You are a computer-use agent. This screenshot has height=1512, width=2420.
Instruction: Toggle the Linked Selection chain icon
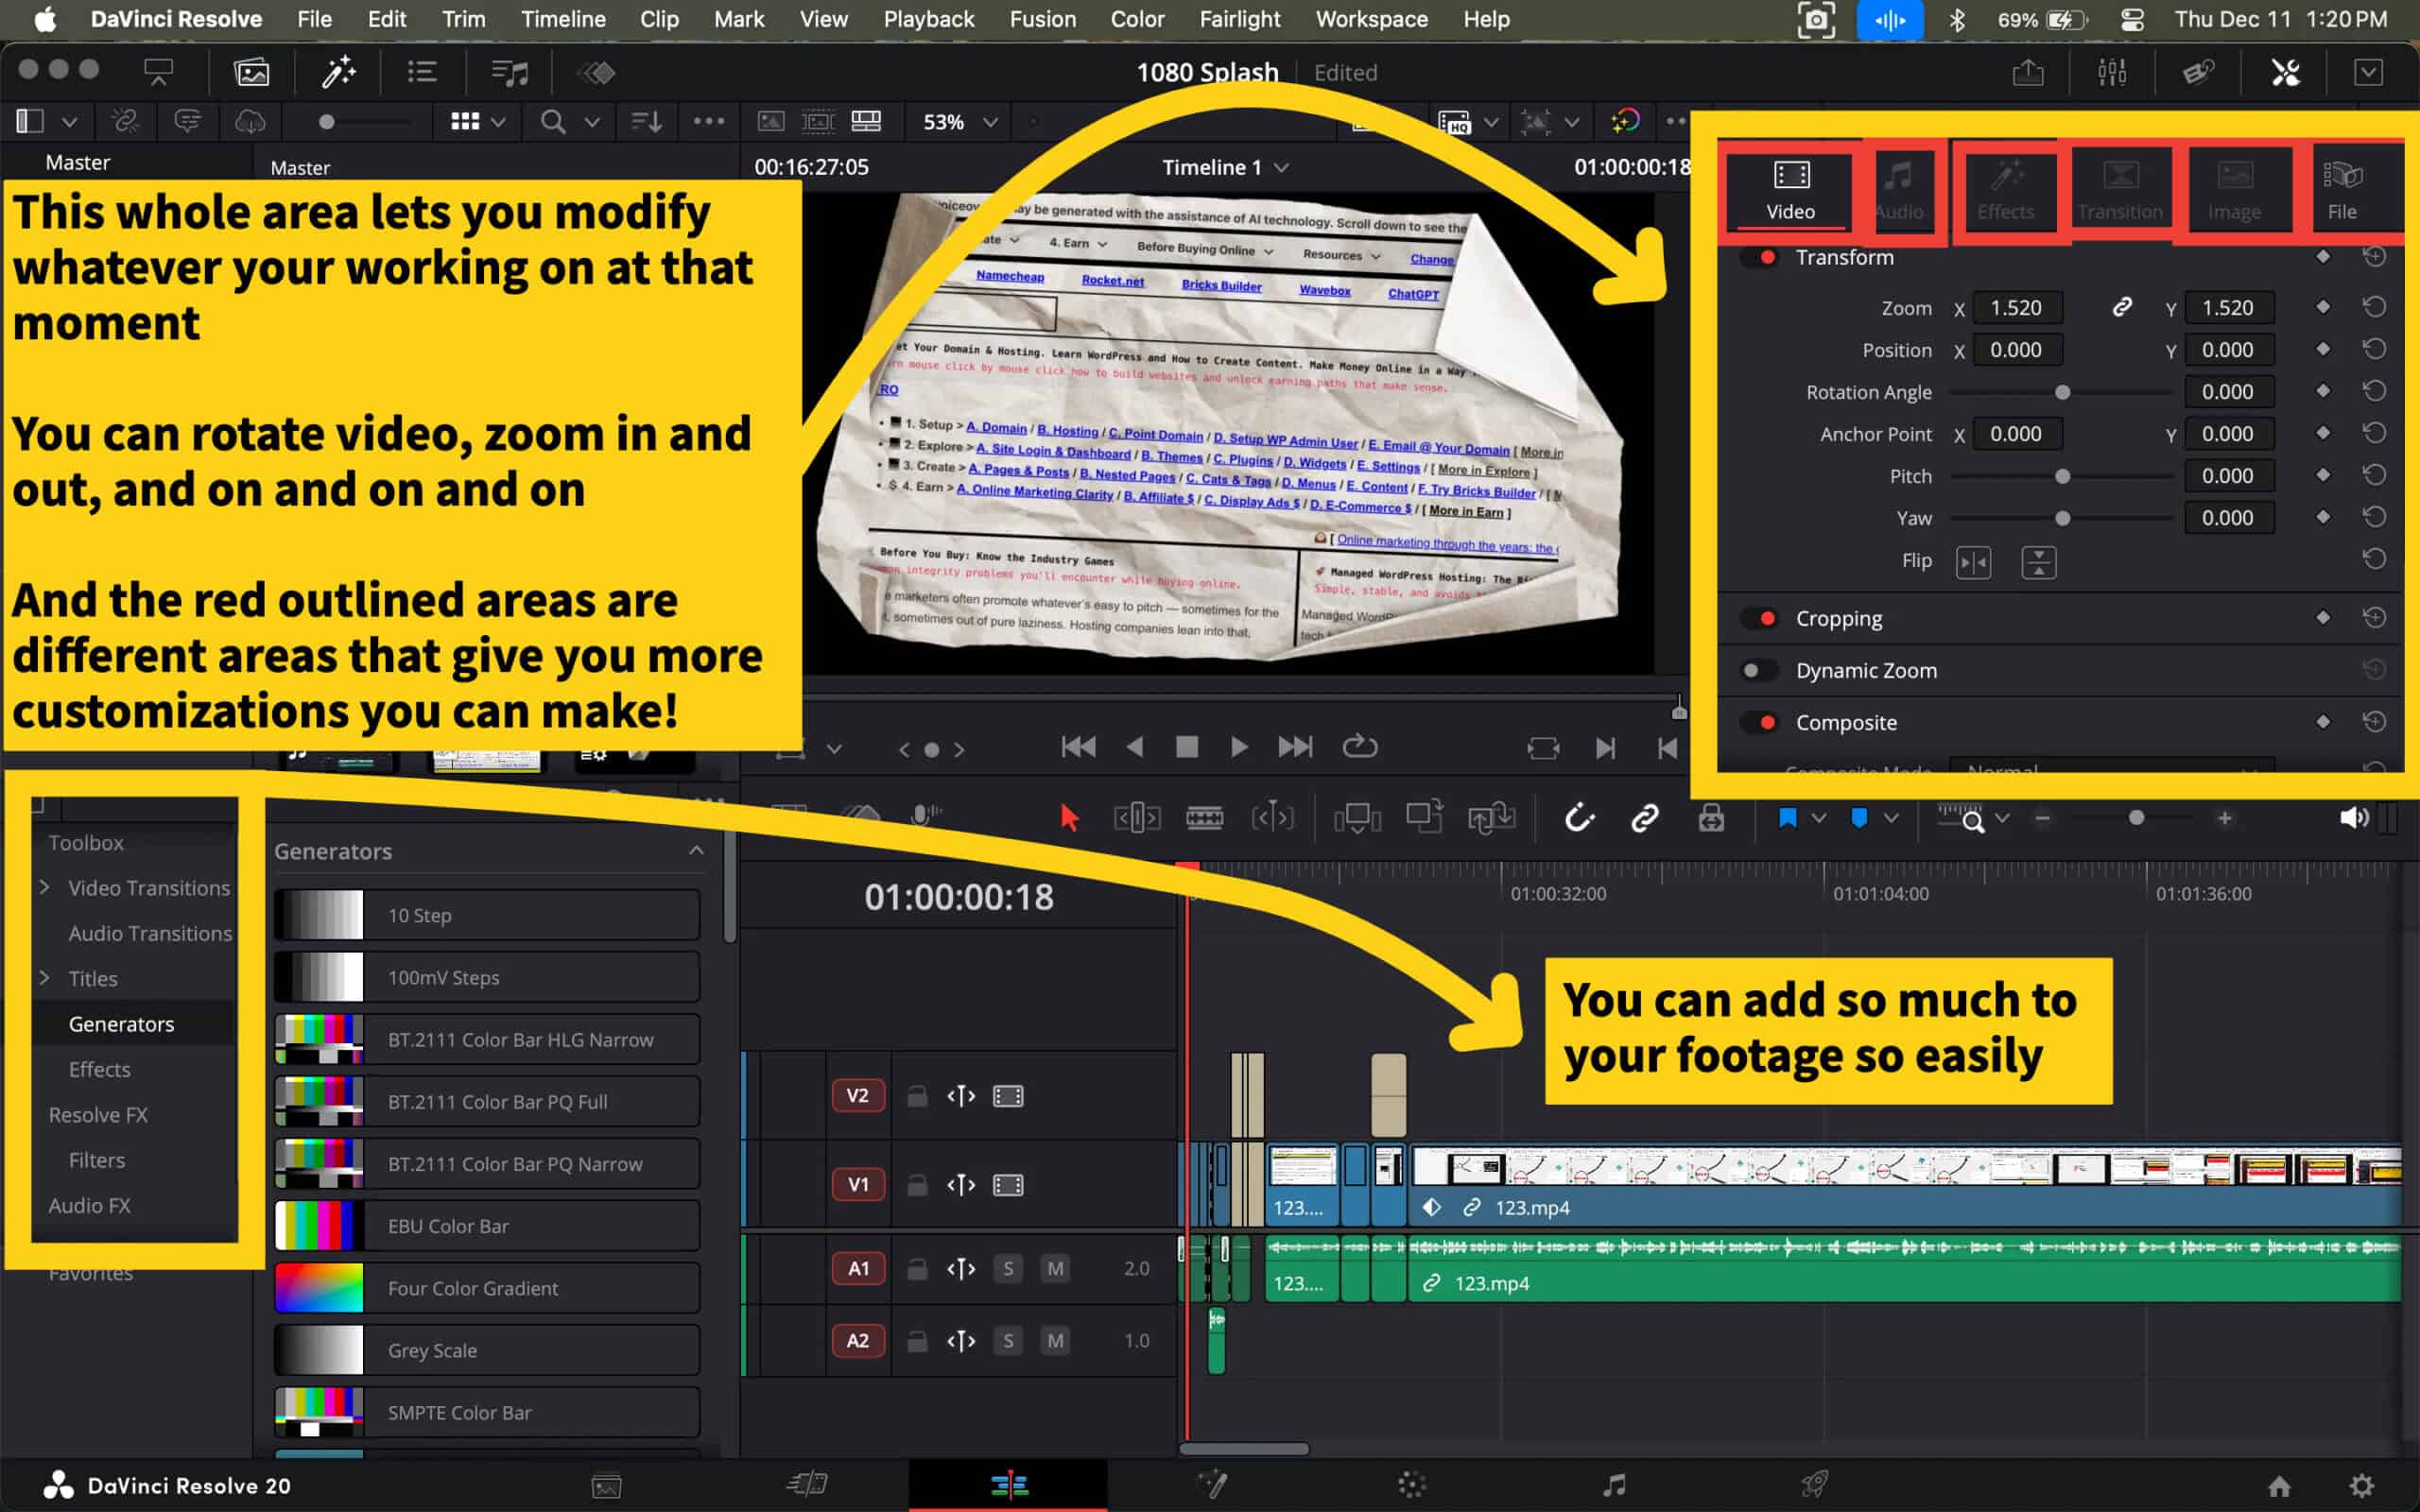pyautogui.click(x=1645, y=819)
